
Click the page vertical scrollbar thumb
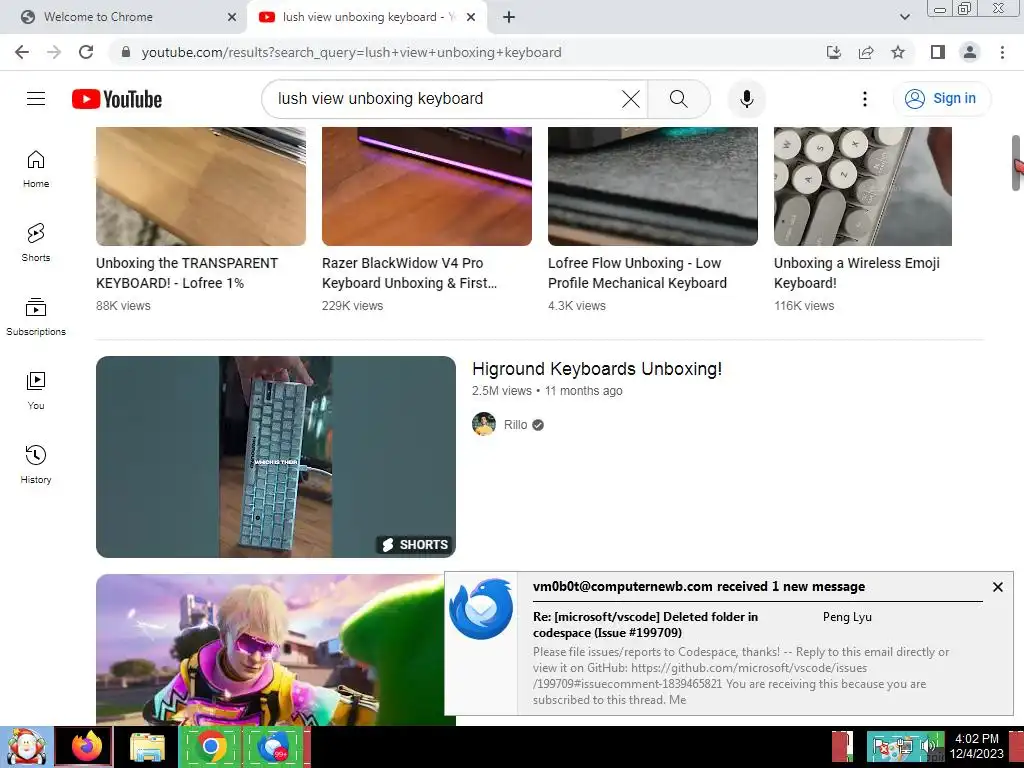coord(1016,163)
